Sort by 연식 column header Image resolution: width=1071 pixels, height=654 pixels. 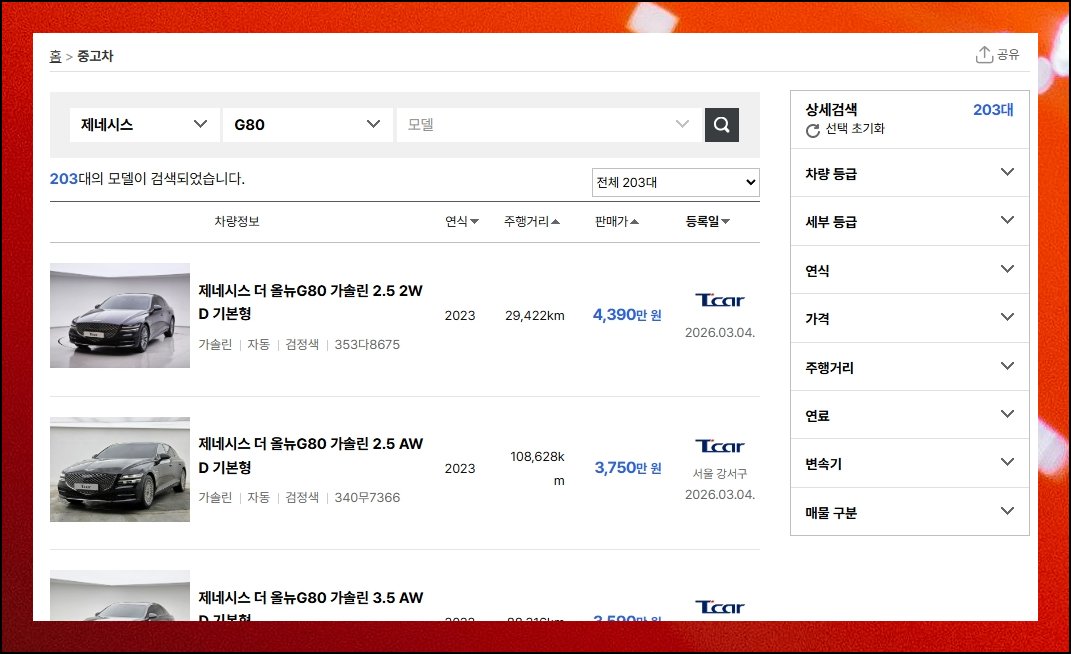click(x=462, y=221)
